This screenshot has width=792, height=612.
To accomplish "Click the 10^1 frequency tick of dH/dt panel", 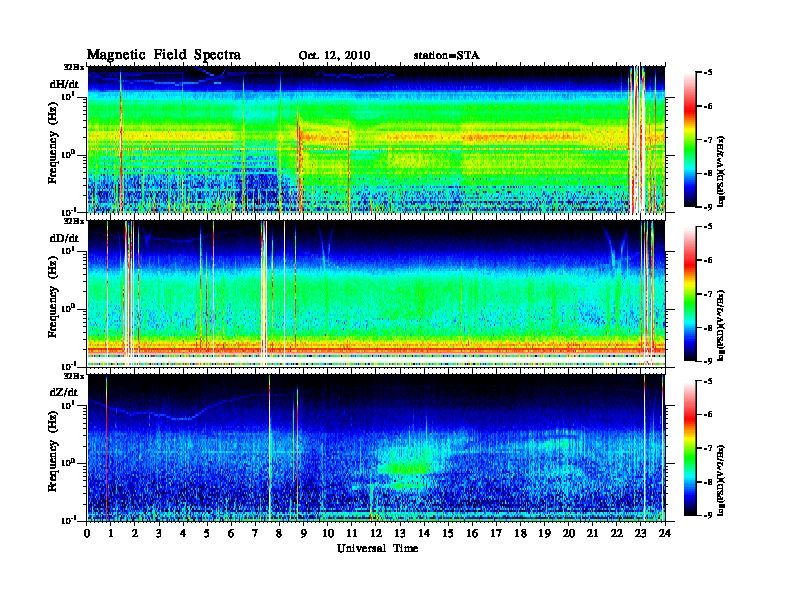I will [x=69, y=96].
